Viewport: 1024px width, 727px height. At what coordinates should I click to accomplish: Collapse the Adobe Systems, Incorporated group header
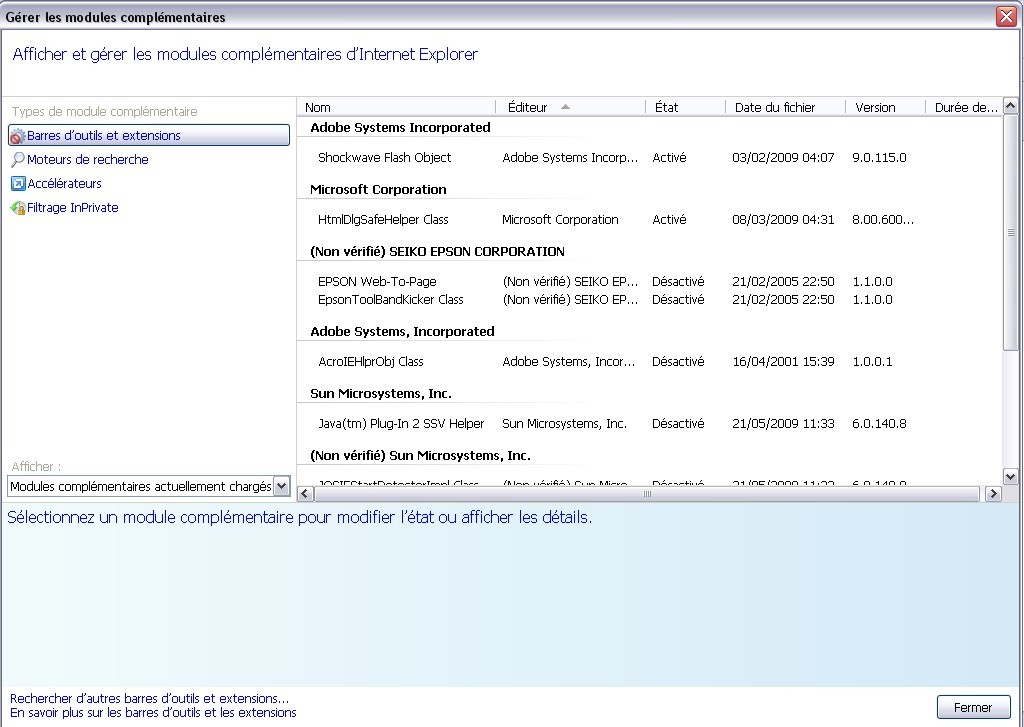coord(402,331)
